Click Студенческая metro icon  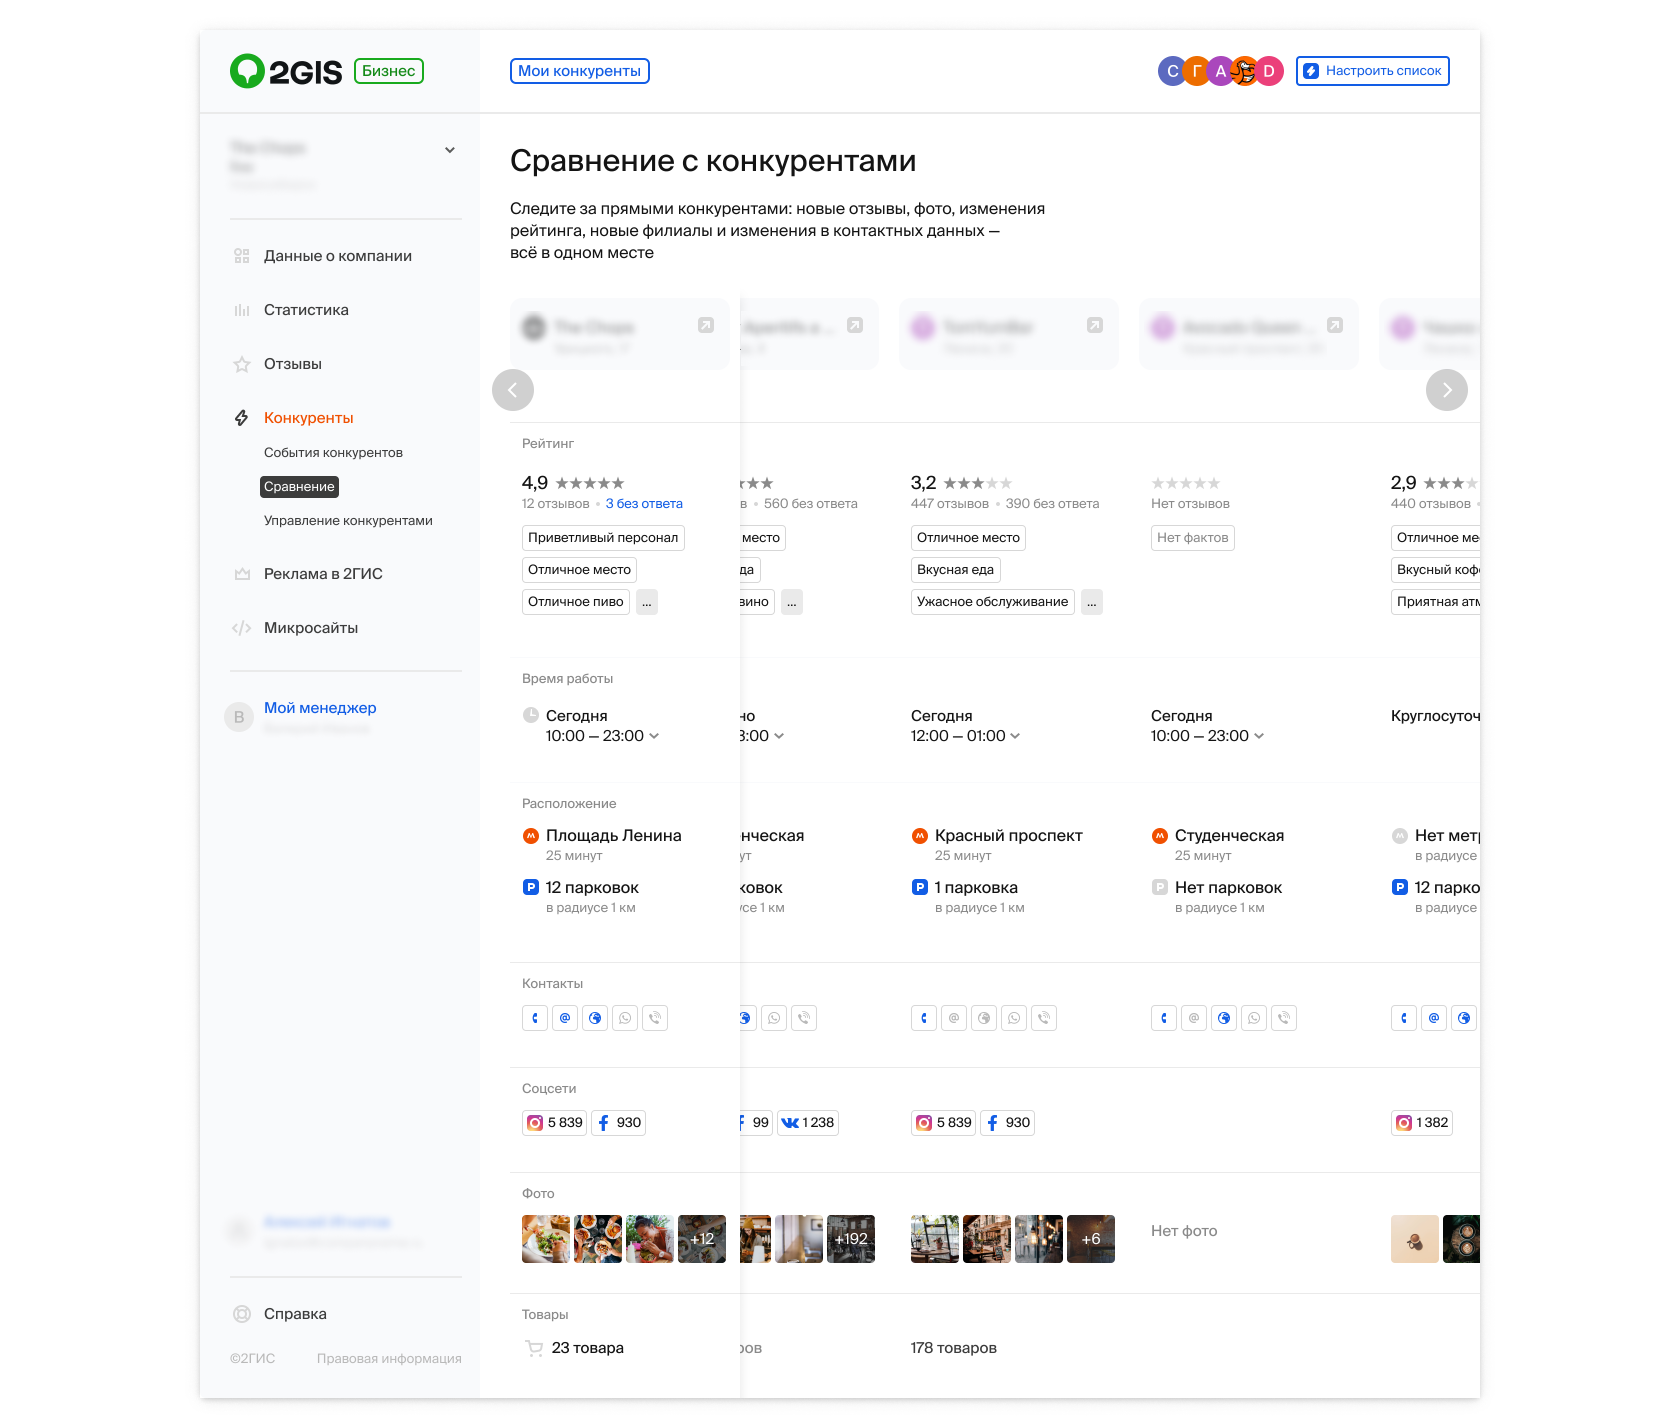click(x=1160, y=836)
